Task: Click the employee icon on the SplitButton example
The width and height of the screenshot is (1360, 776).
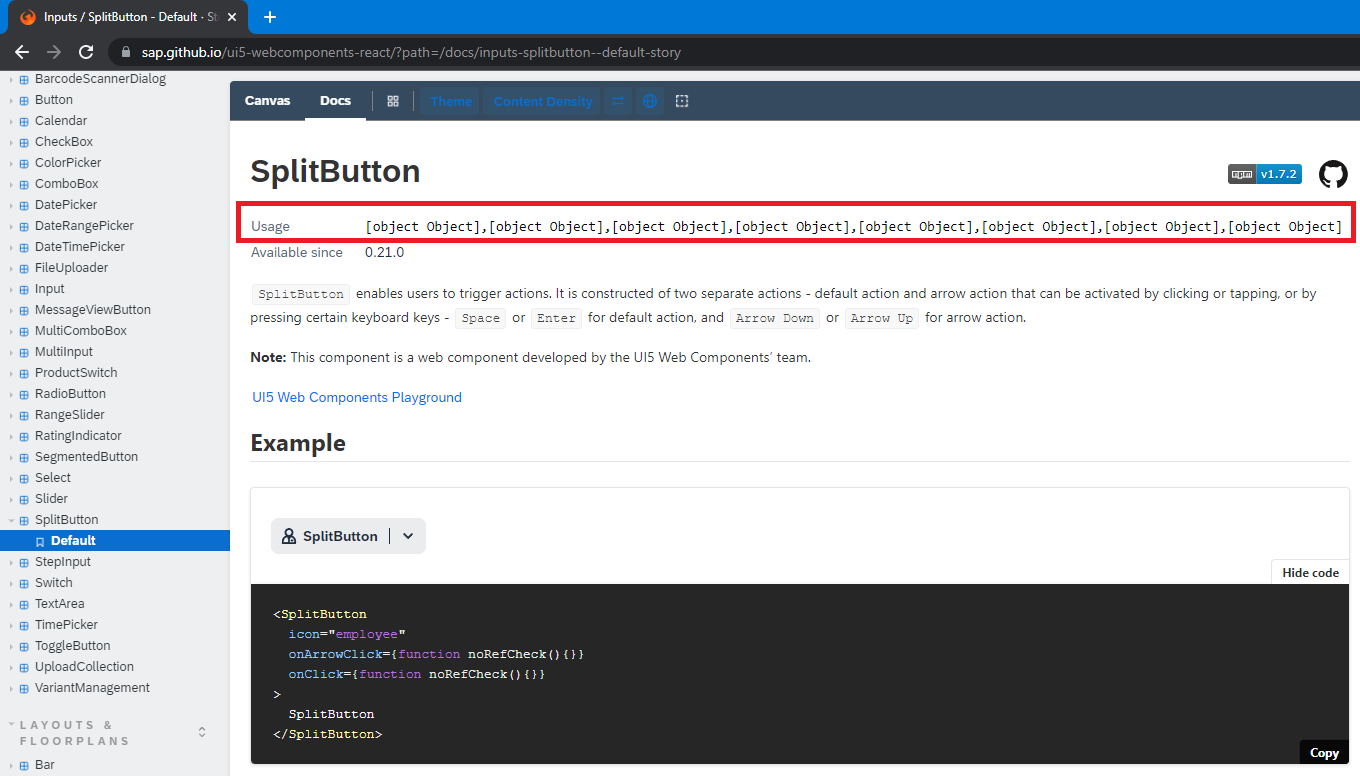Action: 289,535
